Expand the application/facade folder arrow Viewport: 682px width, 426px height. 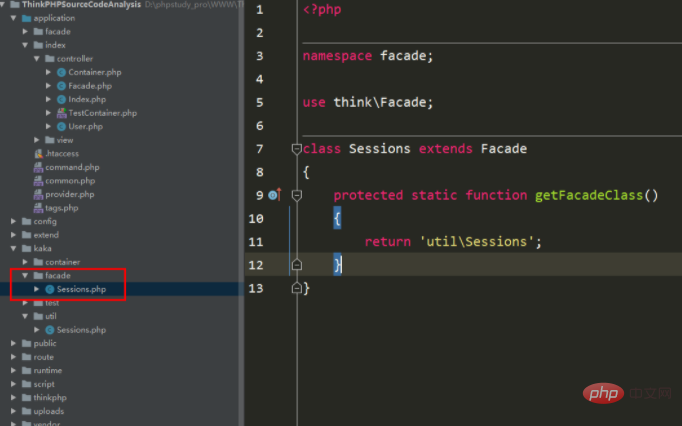click(x=25, y=31)
